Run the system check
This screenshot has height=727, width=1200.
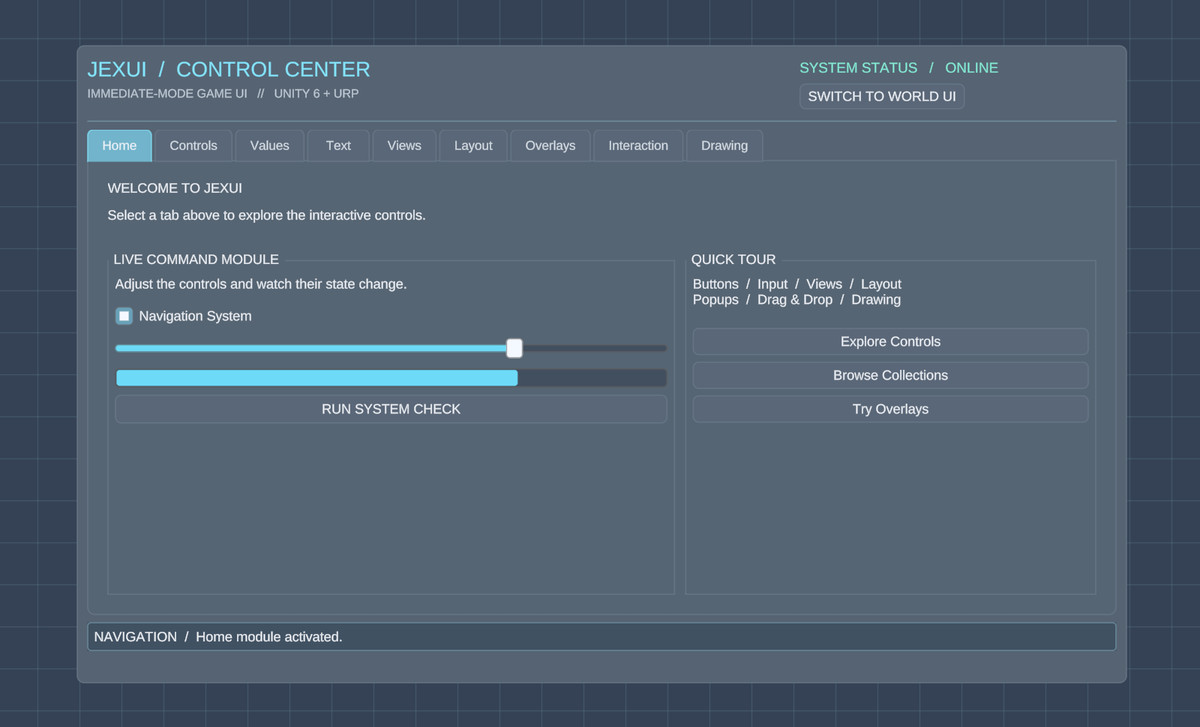click(x=391, y=409)
